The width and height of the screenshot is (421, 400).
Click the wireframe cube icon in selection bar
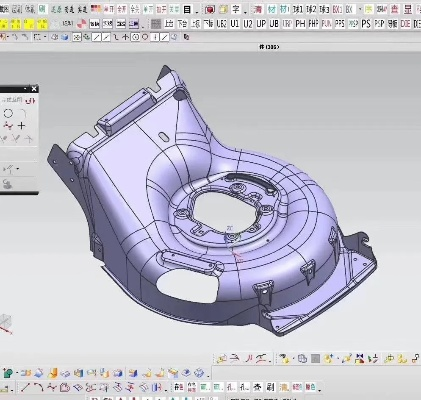click(x=55, y=37)
